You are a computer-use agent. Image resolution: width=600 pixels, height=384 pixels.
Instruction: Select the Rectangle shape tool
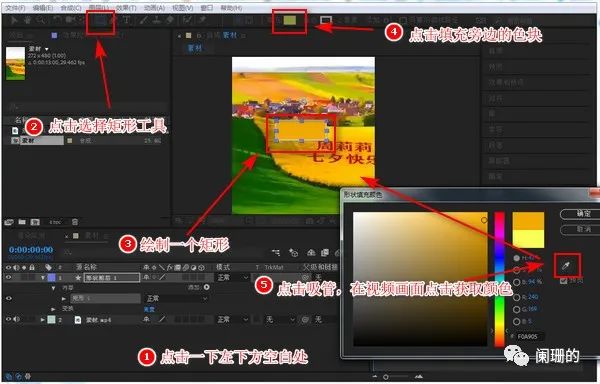pyautogui.click(x=101, y=21)
